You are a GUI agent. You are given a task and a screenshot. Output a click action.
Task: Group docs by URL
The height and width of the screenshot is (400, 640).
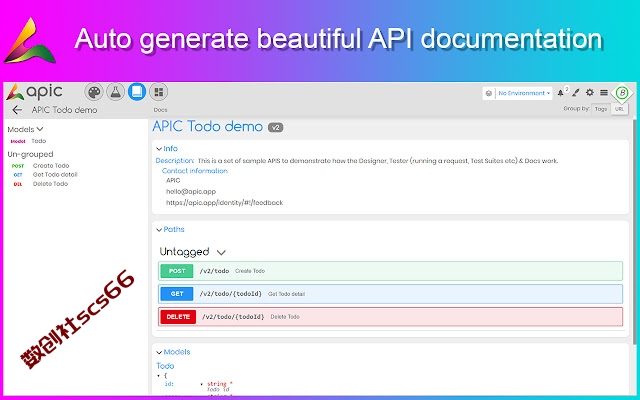[x=619, y=109]
